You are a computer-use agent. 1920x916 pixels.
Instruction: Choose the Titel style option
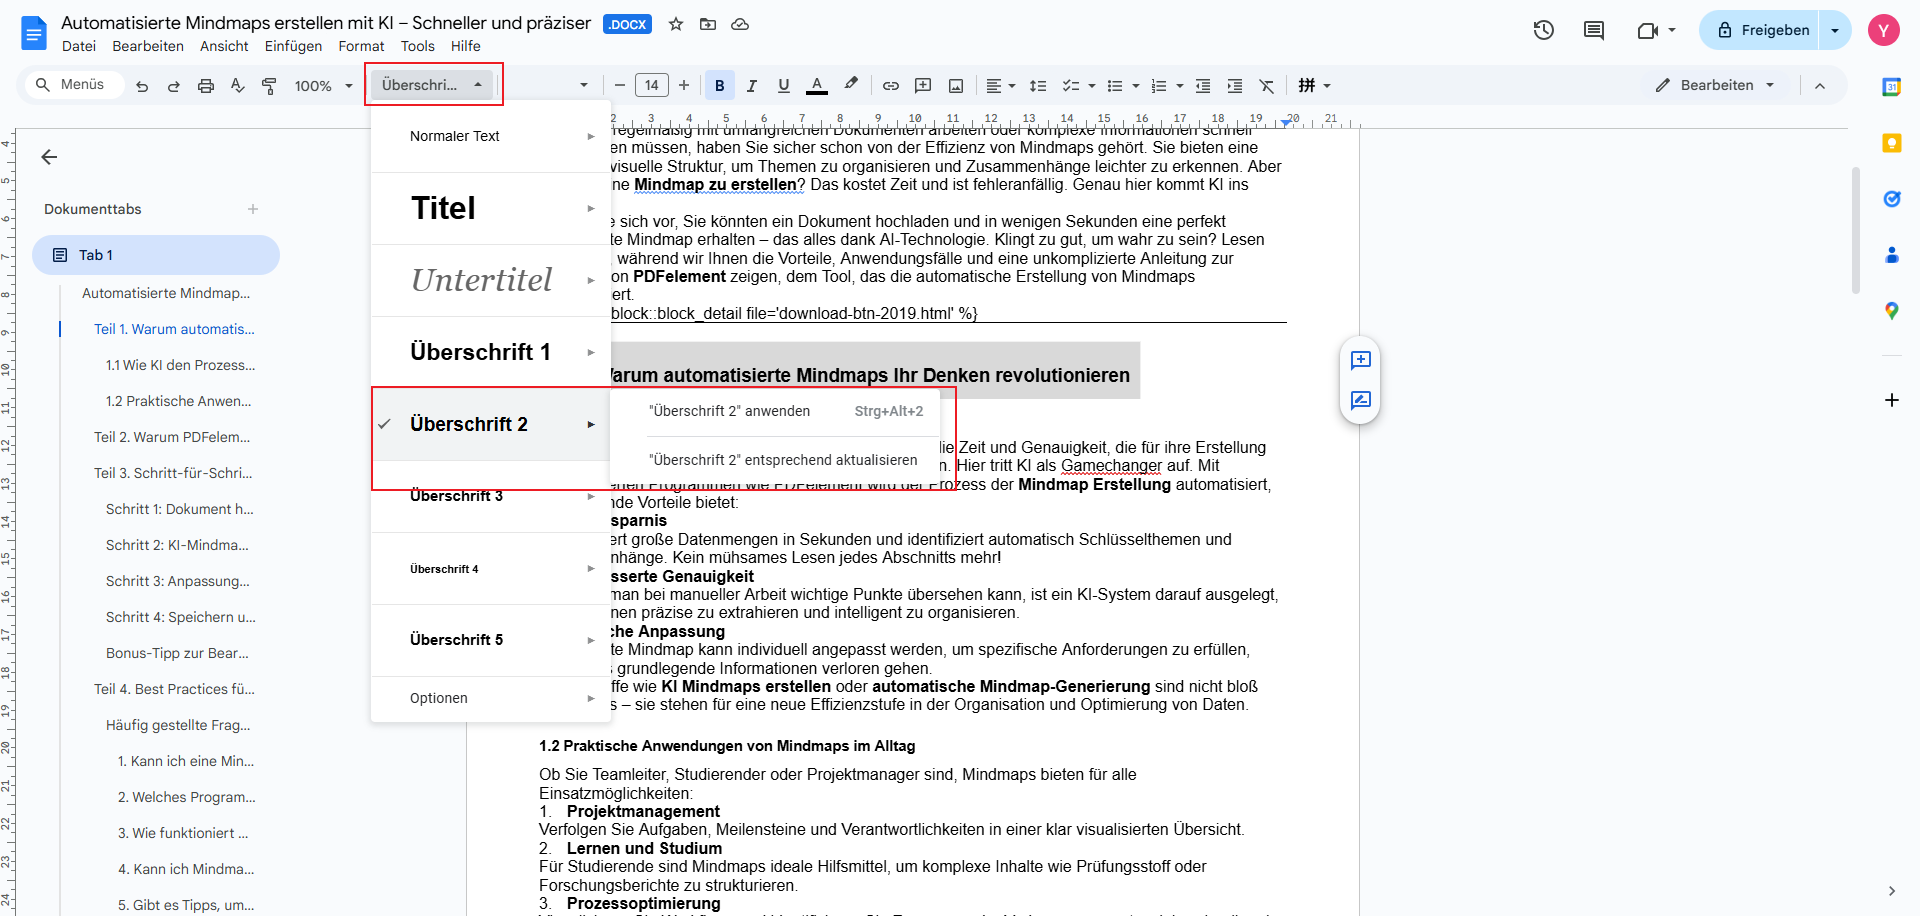coord(491,208)
